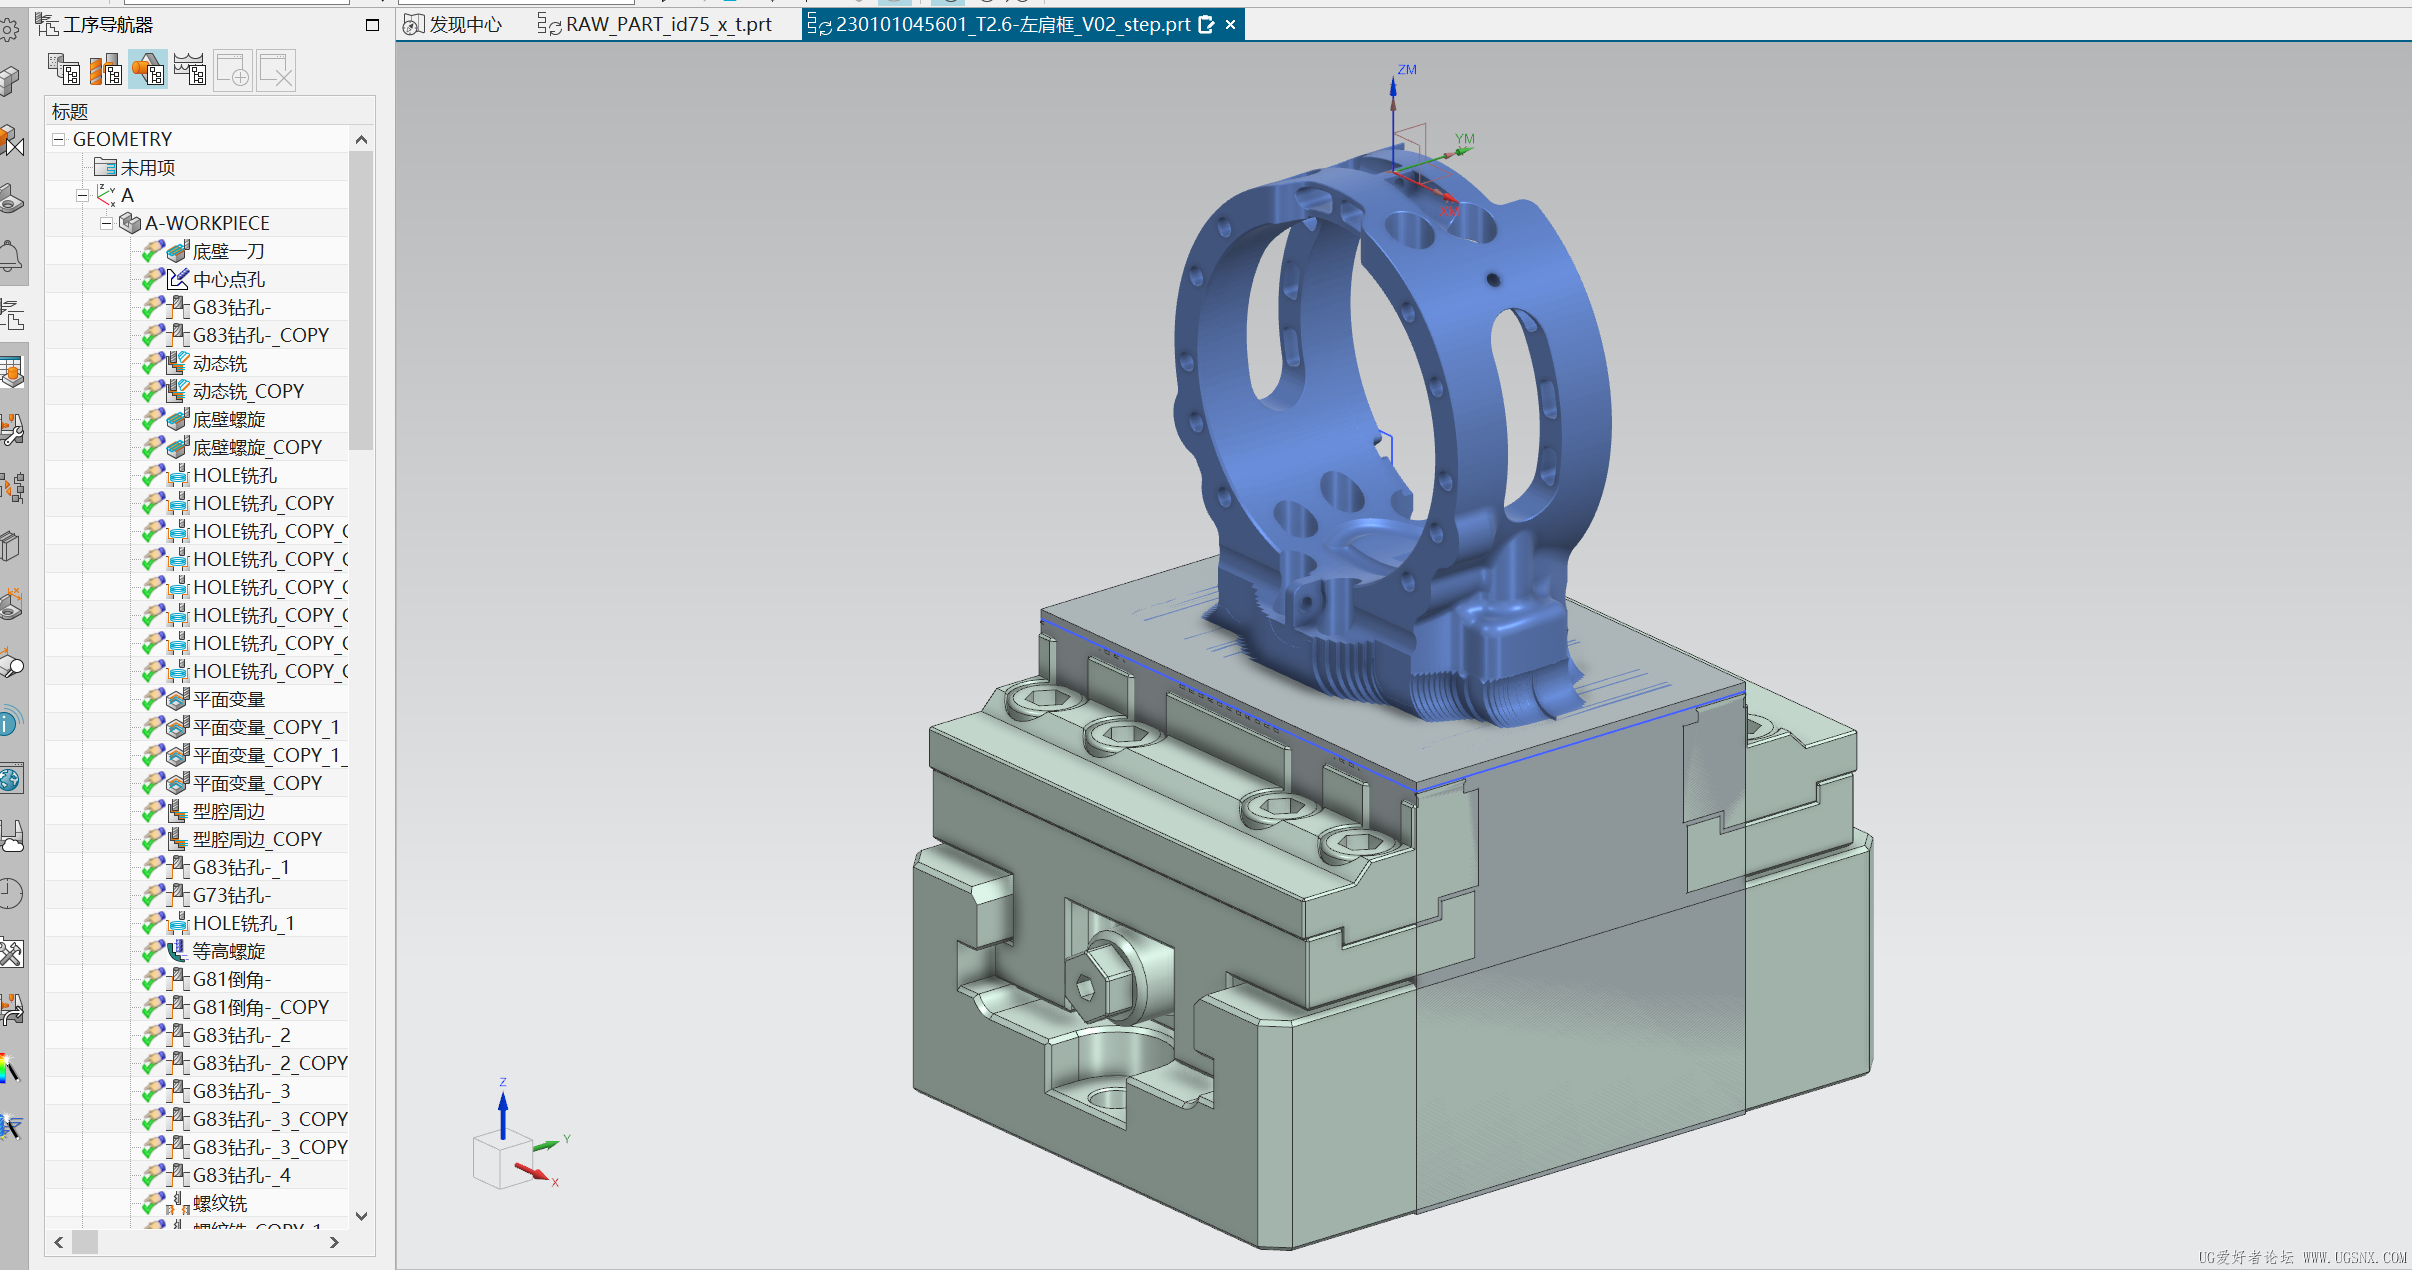Switch to Machine Tool view icon

point(106,70)
